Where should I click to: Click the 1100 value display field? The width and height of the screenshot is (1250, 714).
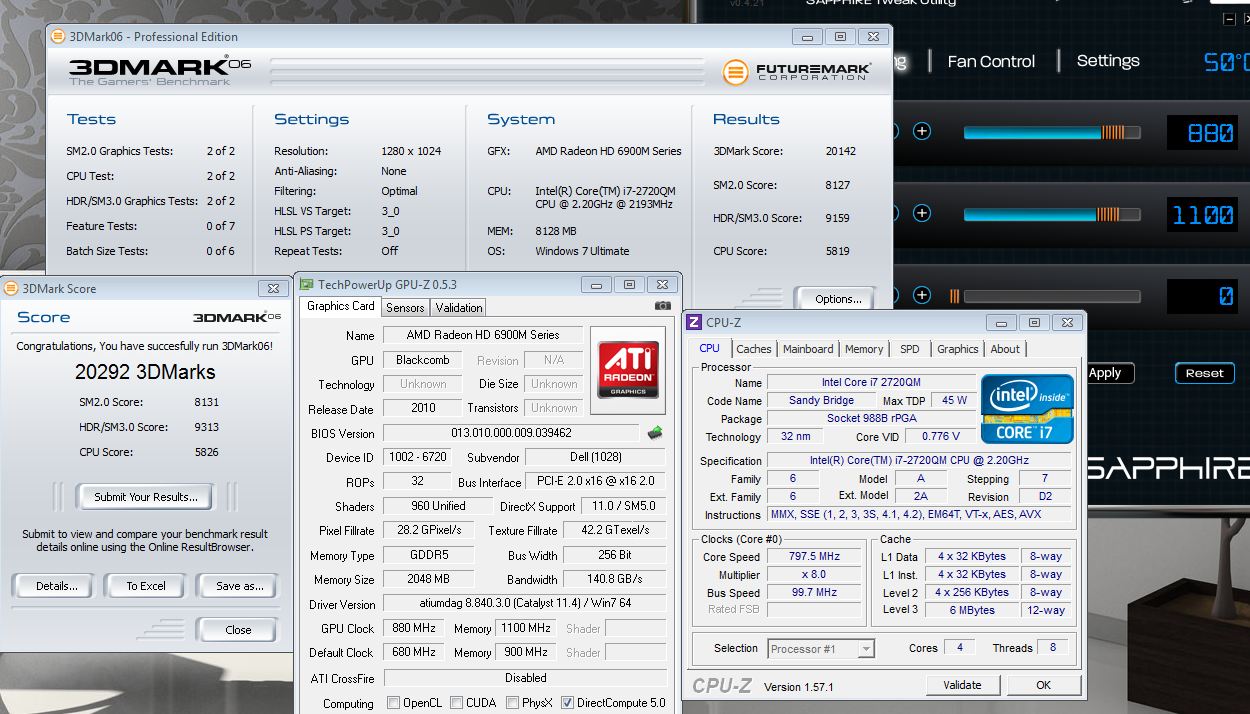click(x=1204, y=214)
